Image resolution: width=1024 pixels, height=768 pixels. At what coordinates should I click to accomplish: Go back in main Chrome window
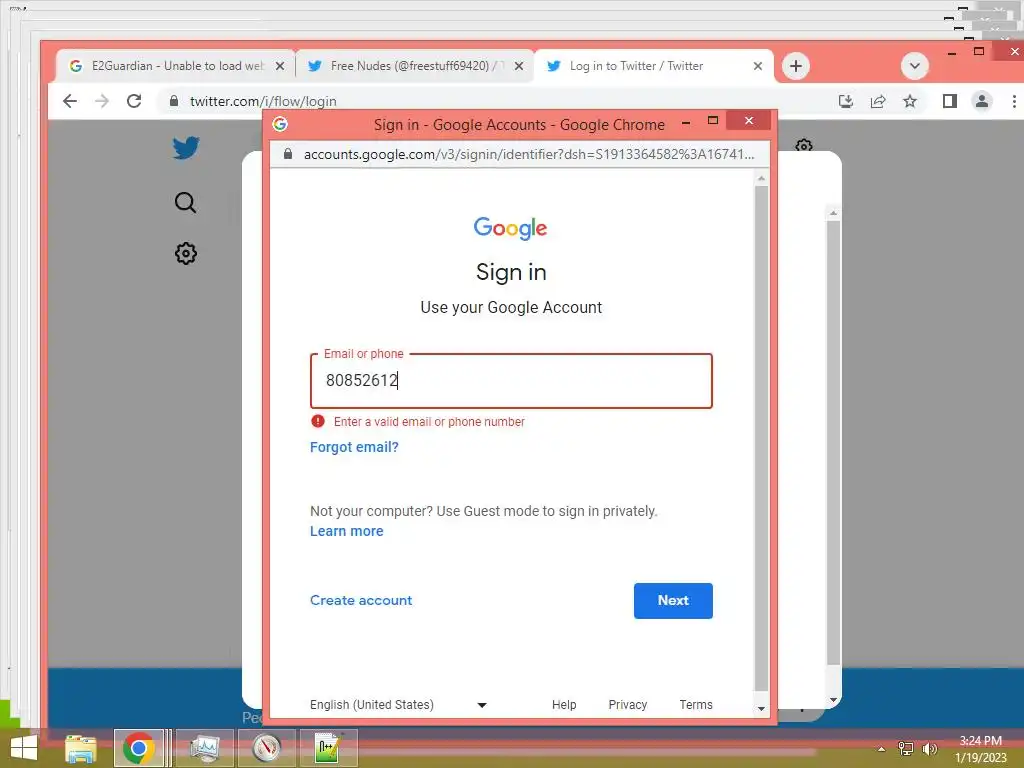(70, 101)
